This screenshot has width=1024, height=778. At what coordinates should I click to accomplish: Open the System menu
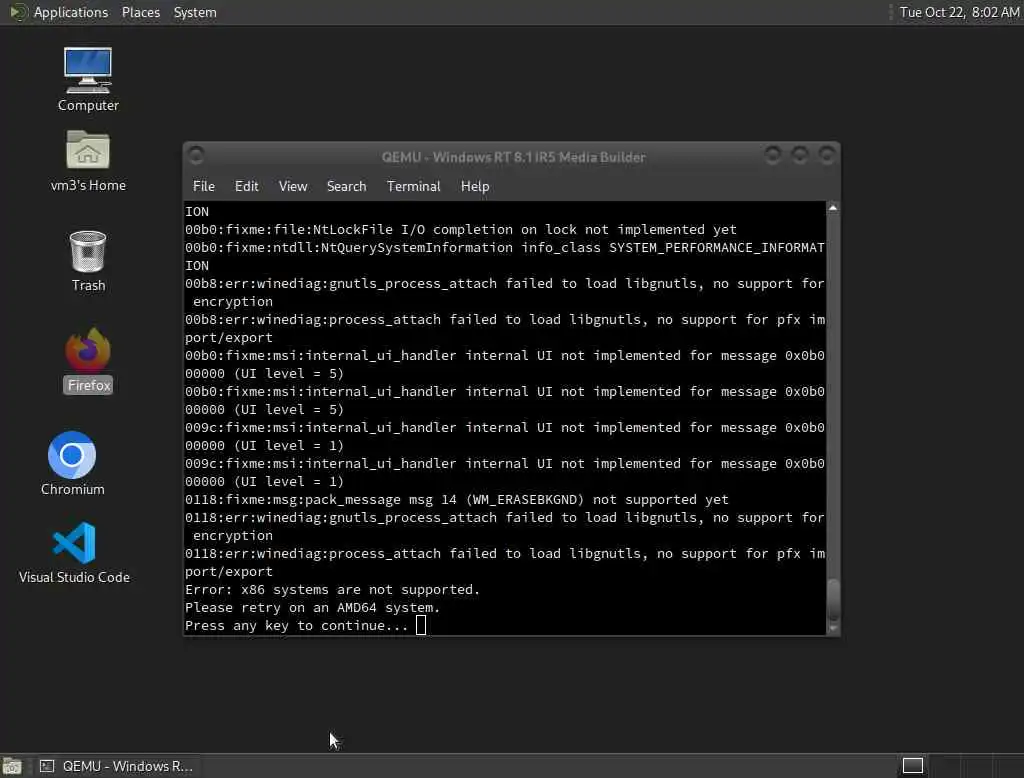point(195,12)
